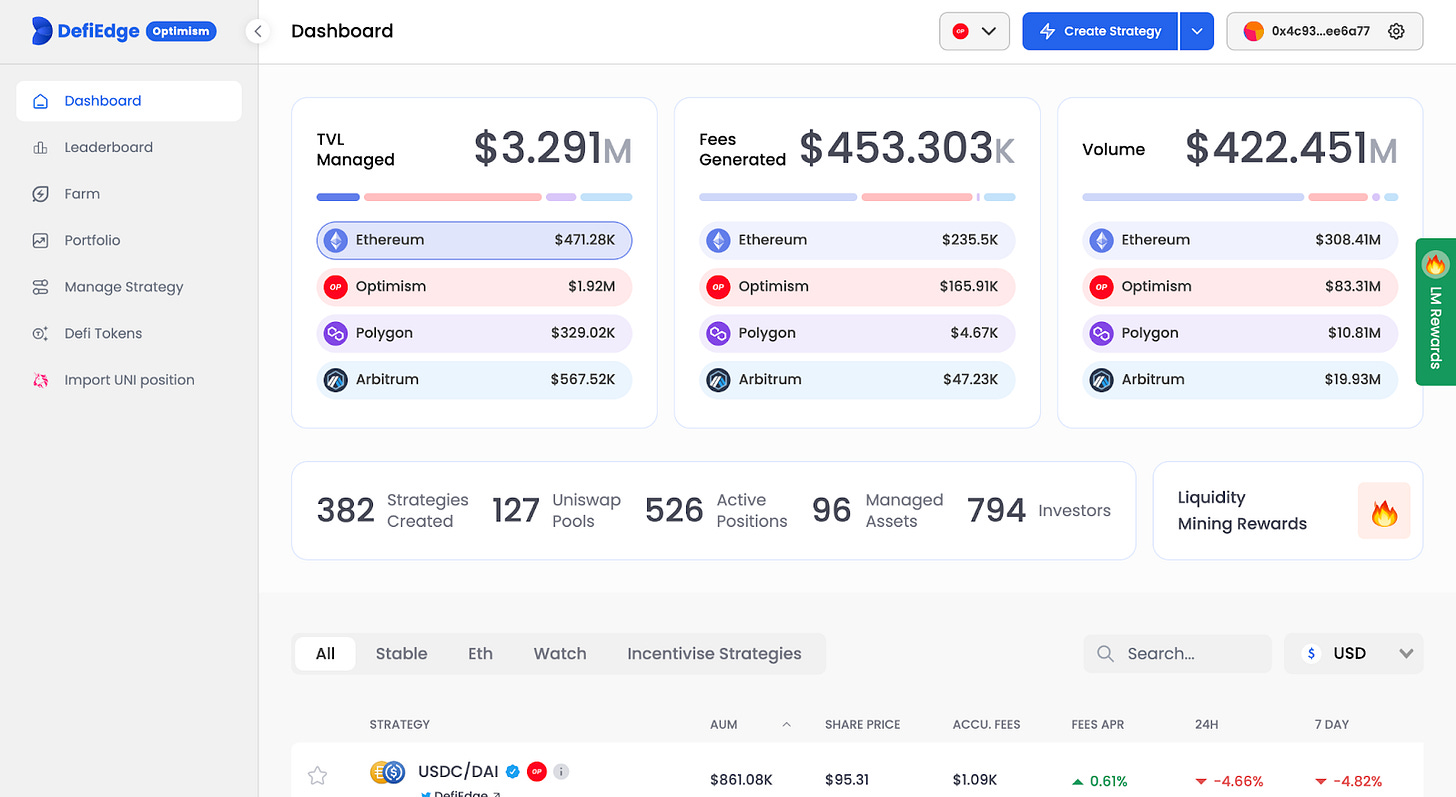Select the Watch tab

coord(560,654)
